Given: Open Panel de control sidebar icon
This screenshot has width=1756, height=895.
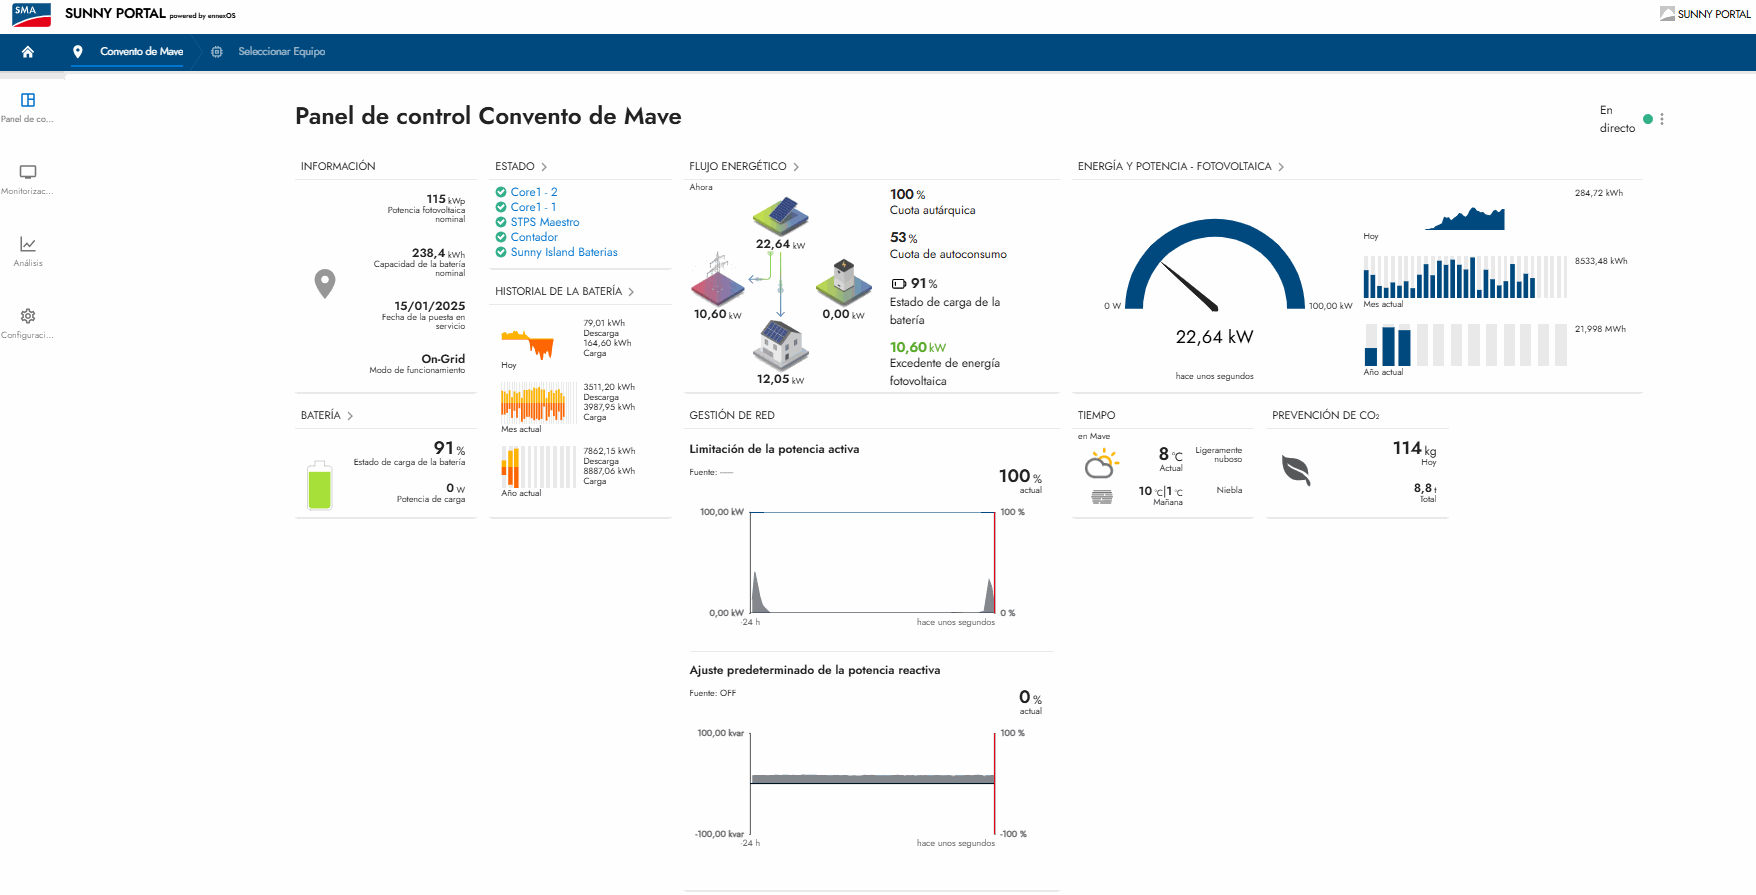Looking at the screenshot, I should coord(28,100).
